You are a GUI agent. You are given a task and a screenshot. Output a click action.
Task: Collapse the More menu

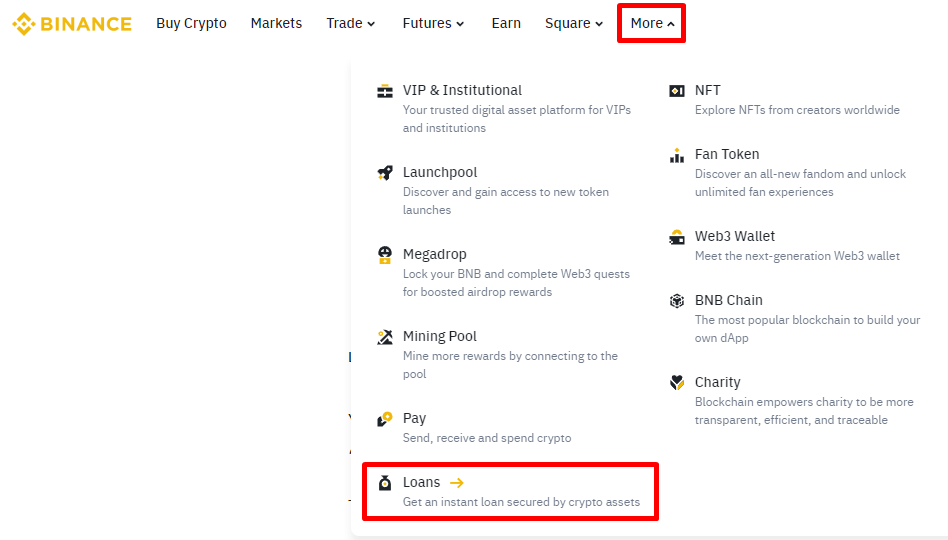point(652,23)
